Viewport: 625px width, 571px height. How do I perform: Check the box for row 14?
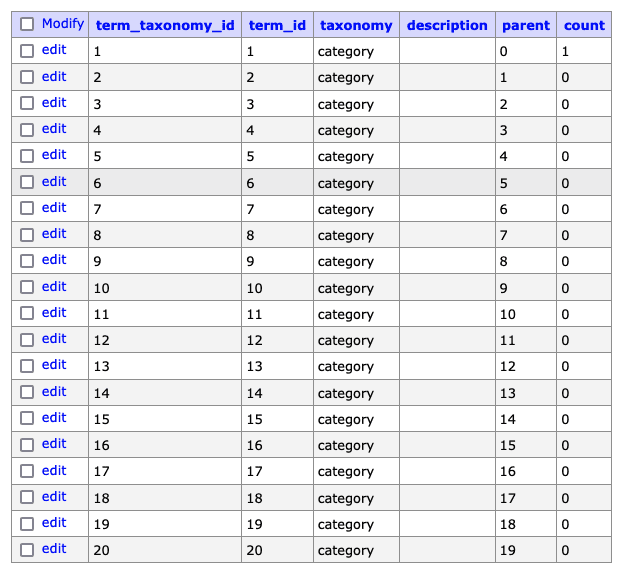coord(27,392)
